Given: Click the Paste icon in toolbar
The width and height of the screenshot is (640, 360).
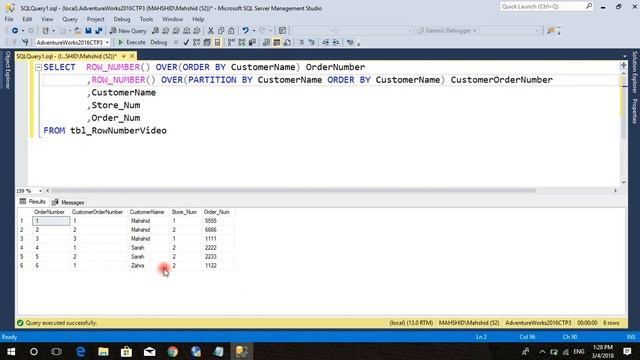Looking at the screenshot, I should tap(231, 31).
